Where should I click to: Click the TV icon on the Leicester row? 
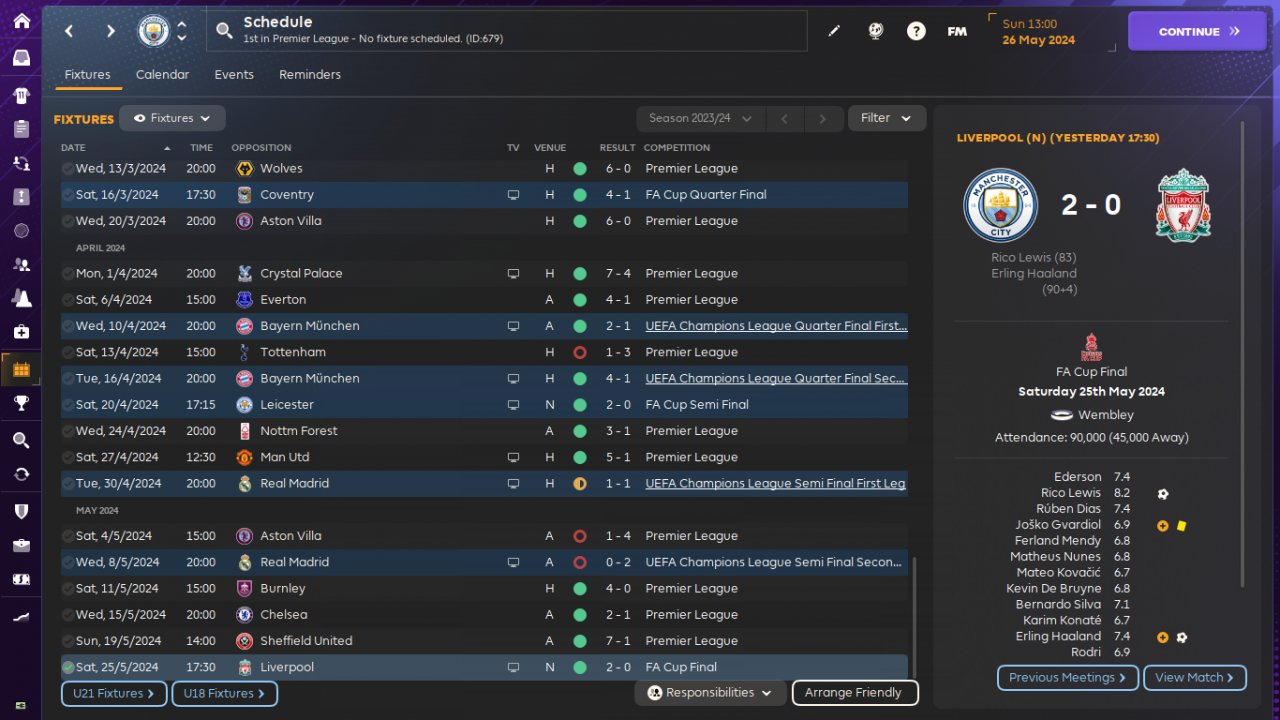[513, 405]
